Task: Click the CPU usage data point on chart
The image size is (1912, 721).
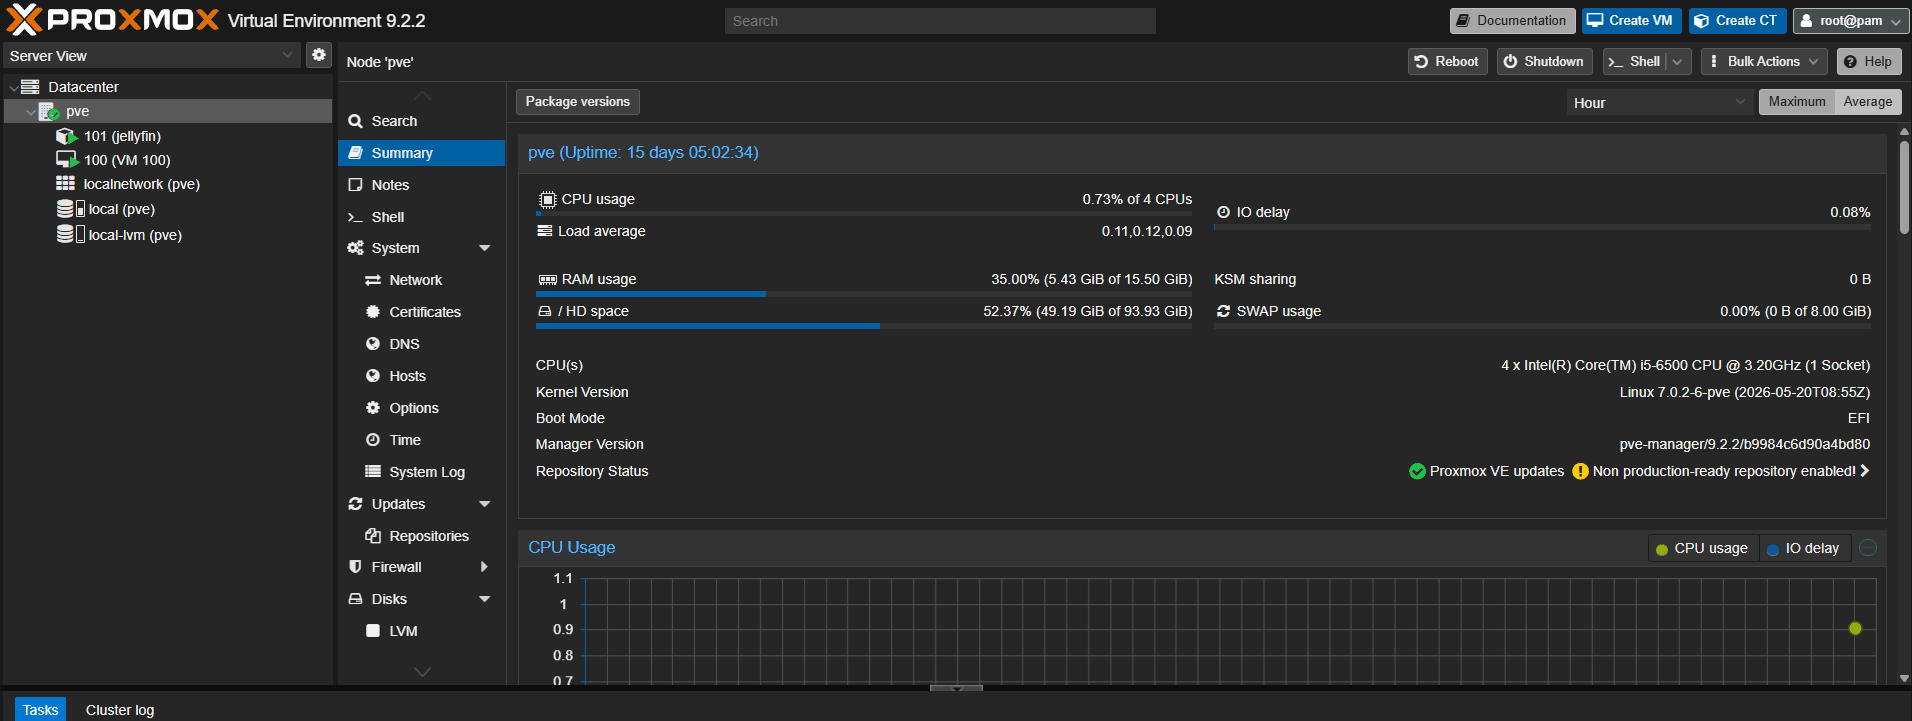Action: [x=1855, y=629]
